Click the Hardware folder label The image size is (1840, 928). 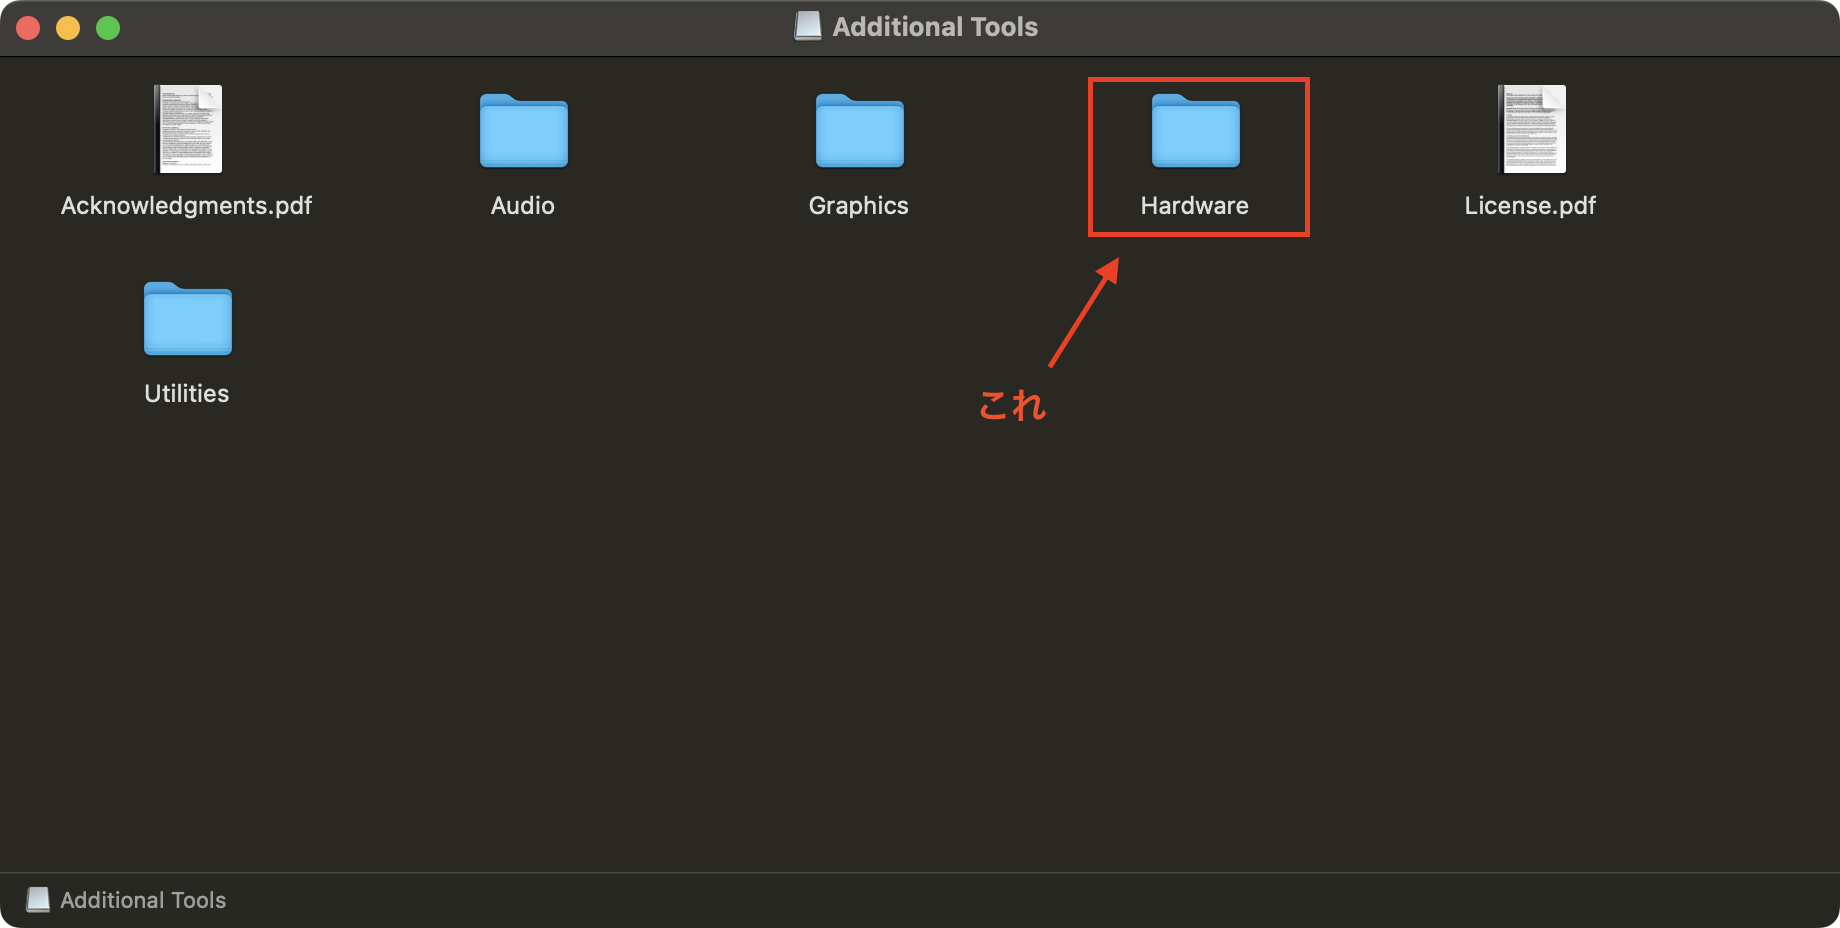(x=1195, y=206)
